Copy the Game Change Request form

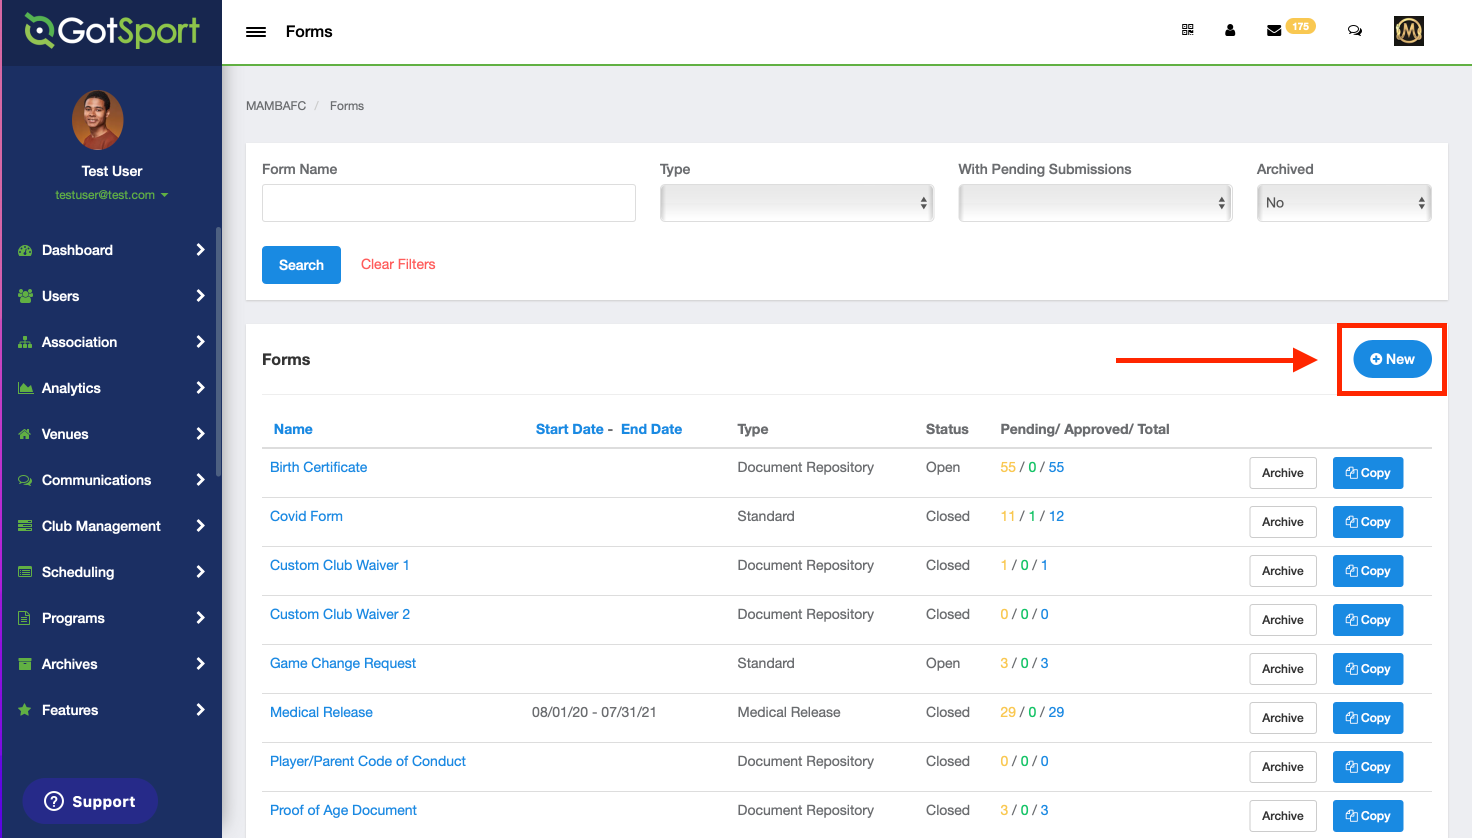point(1368,669)
